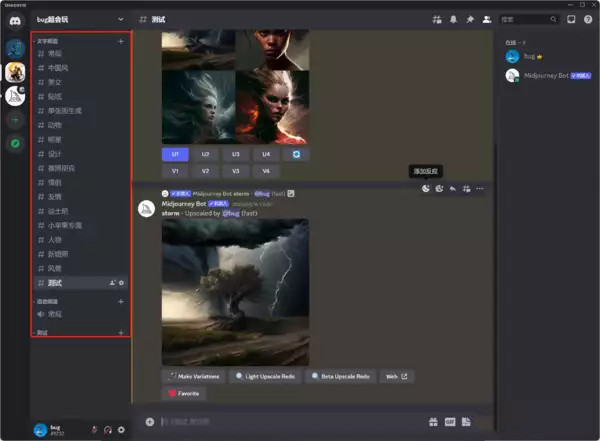Viewport: 600px width, 441px height.
Task: Click the V4 variation button
Action: [x=266, y=171]
